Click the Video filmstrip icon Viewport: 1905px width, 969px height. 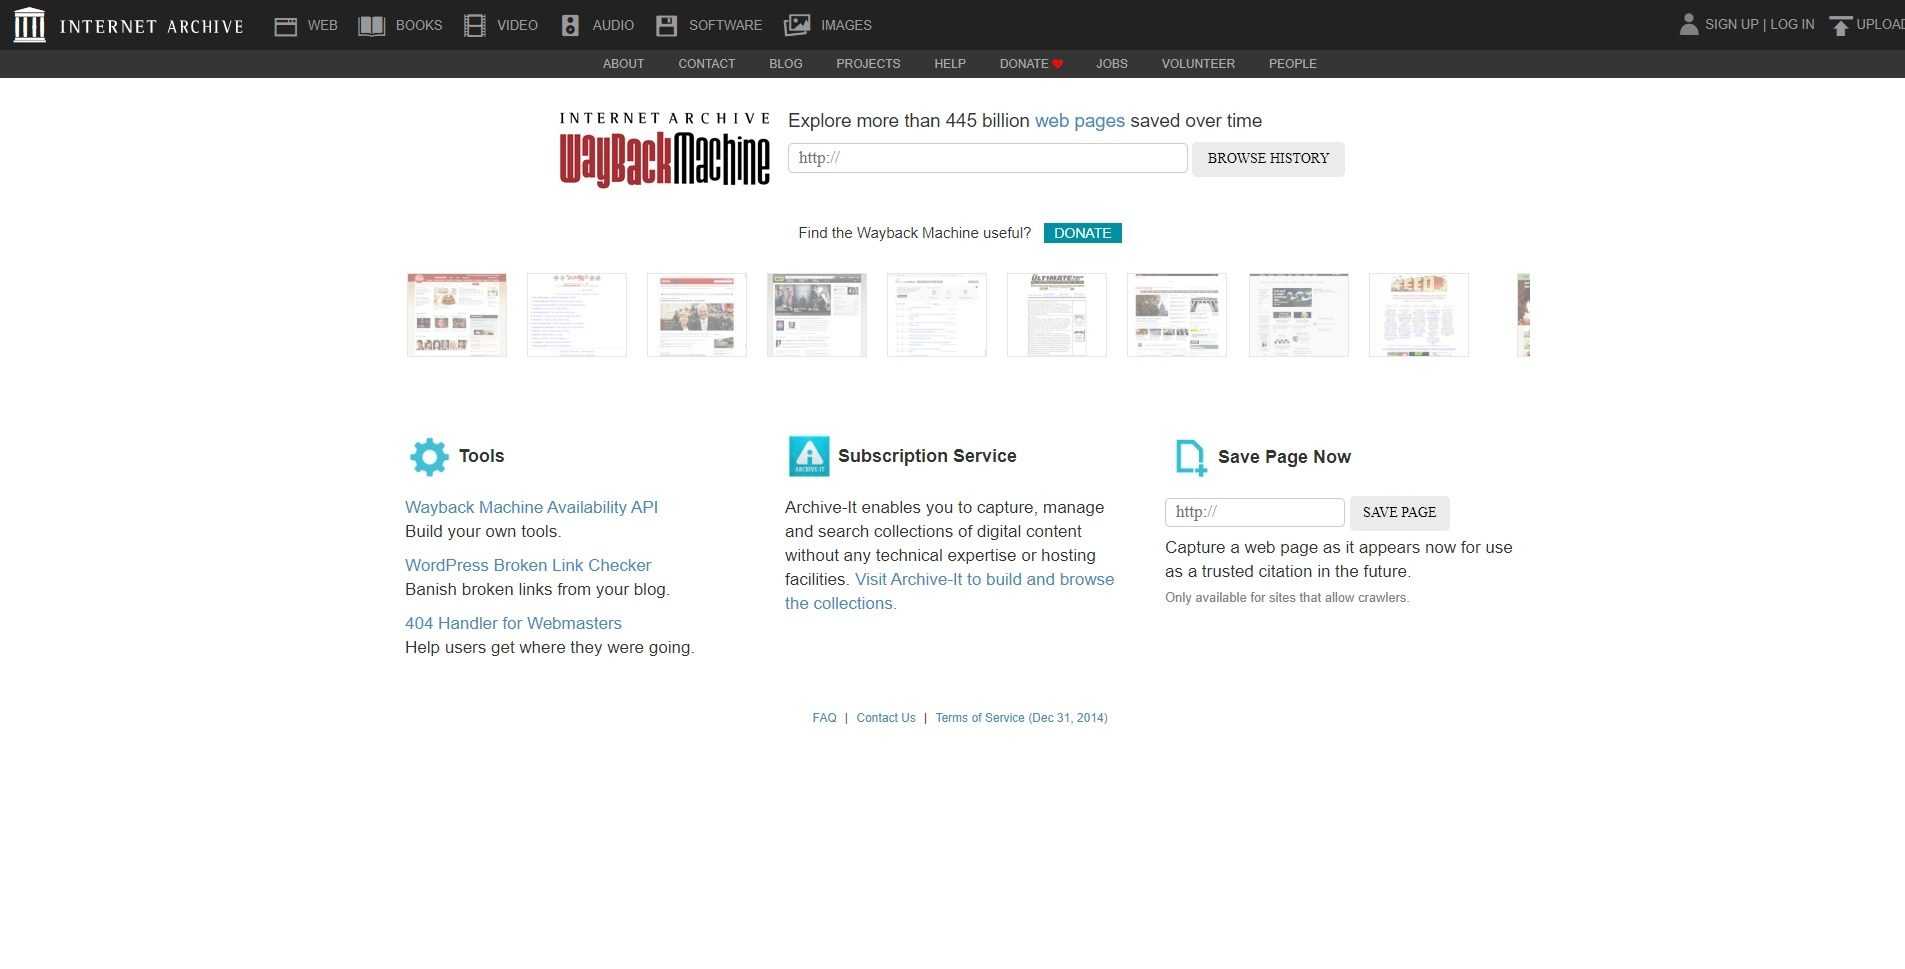pos(474,26)
